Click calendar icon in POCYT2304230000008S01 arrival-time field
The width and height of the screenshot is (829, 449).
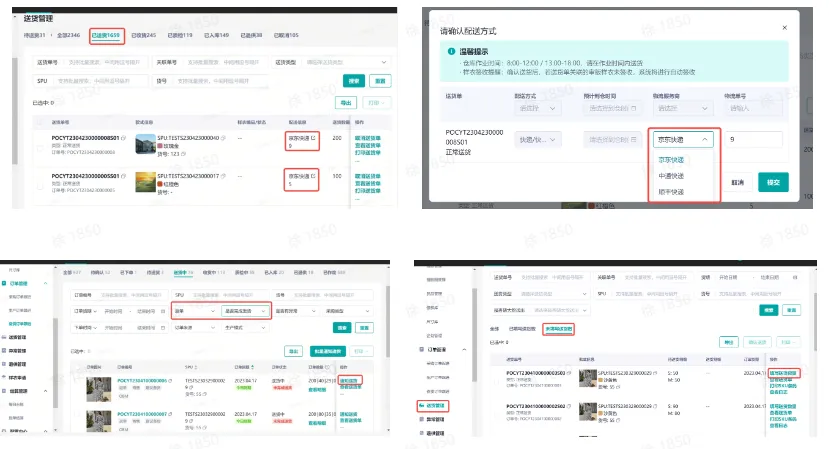[x=633, y=140]
